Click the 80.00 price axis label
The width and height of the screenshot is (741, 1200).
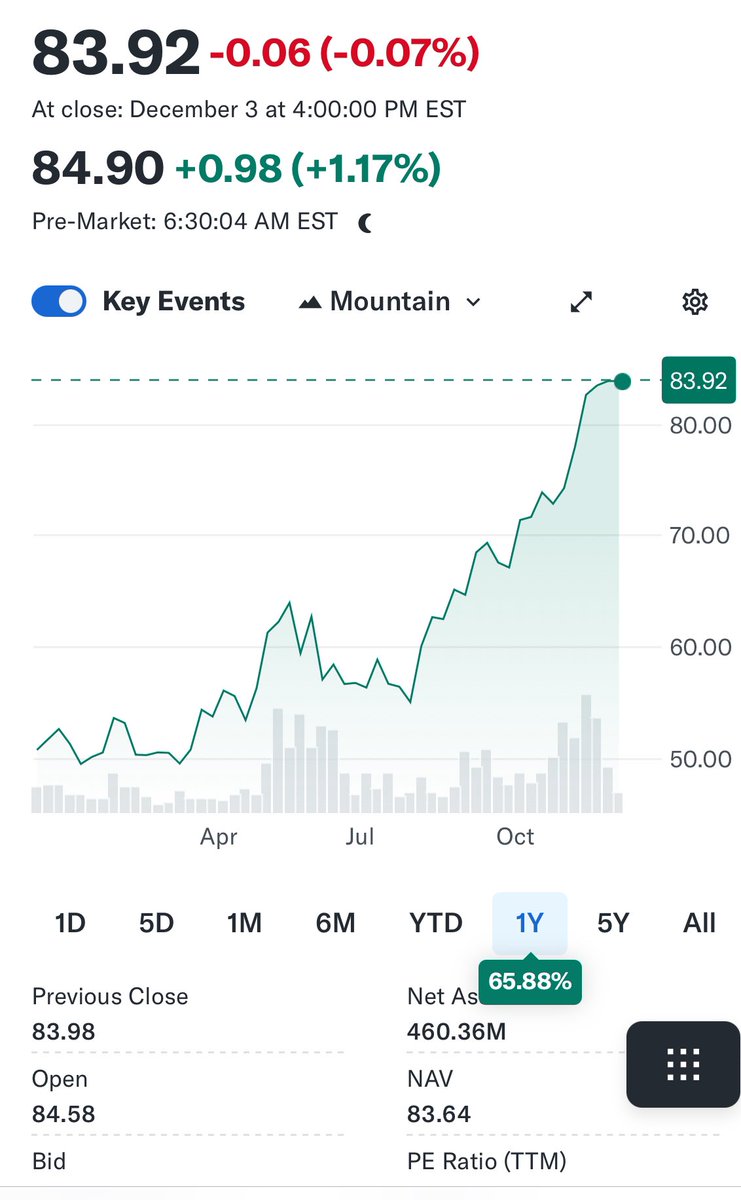(x=699, y=425)
